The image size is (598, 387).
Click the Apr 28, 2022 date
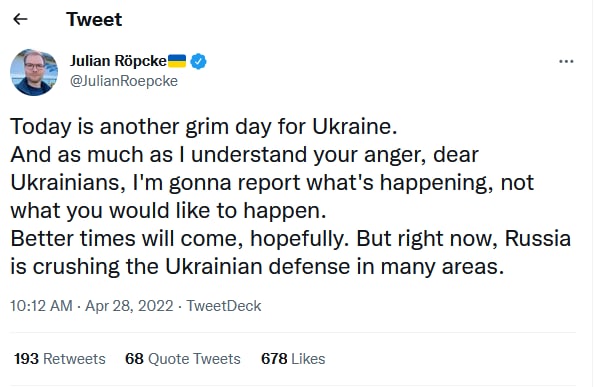pos(129,306)
